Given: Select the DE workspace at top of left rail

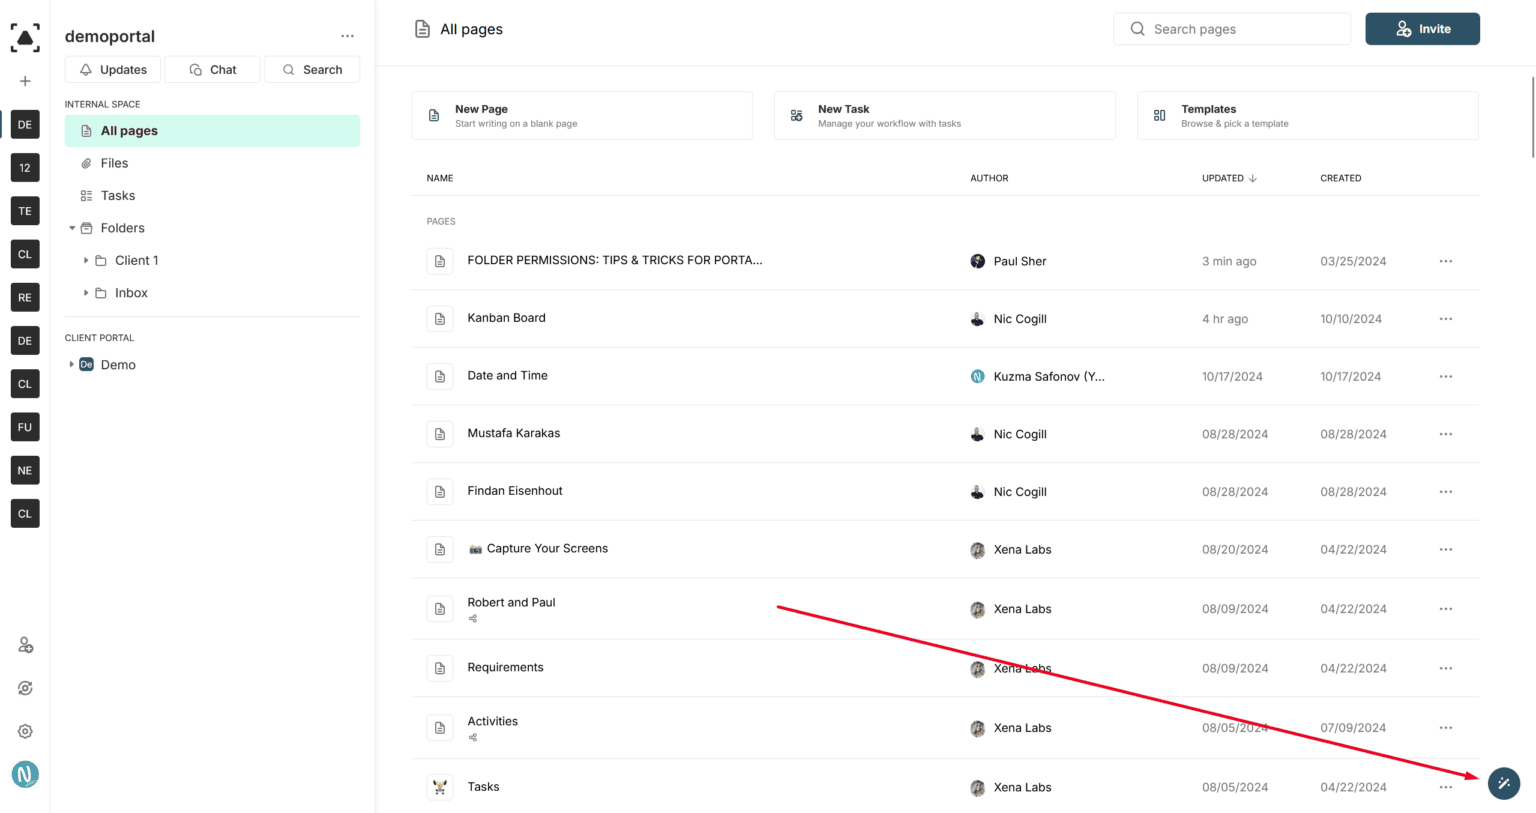Looking at the screenshot, I should tap(24, 124).
